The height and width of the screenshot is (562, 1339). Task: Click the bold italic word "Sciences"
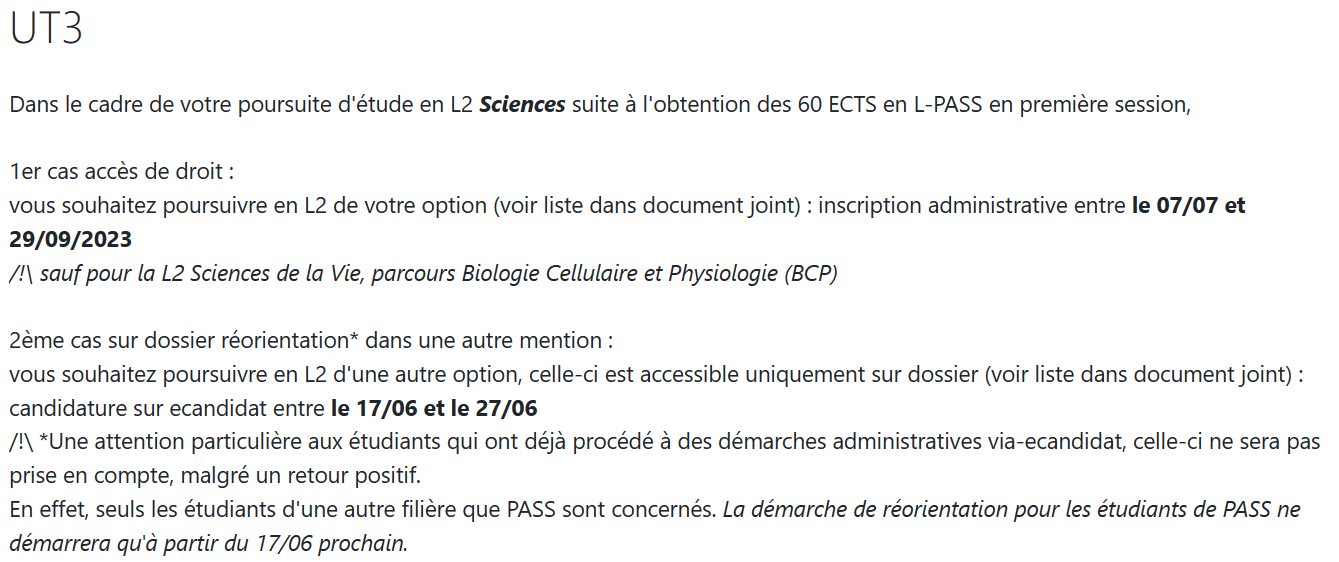click(x=522, y=105)
